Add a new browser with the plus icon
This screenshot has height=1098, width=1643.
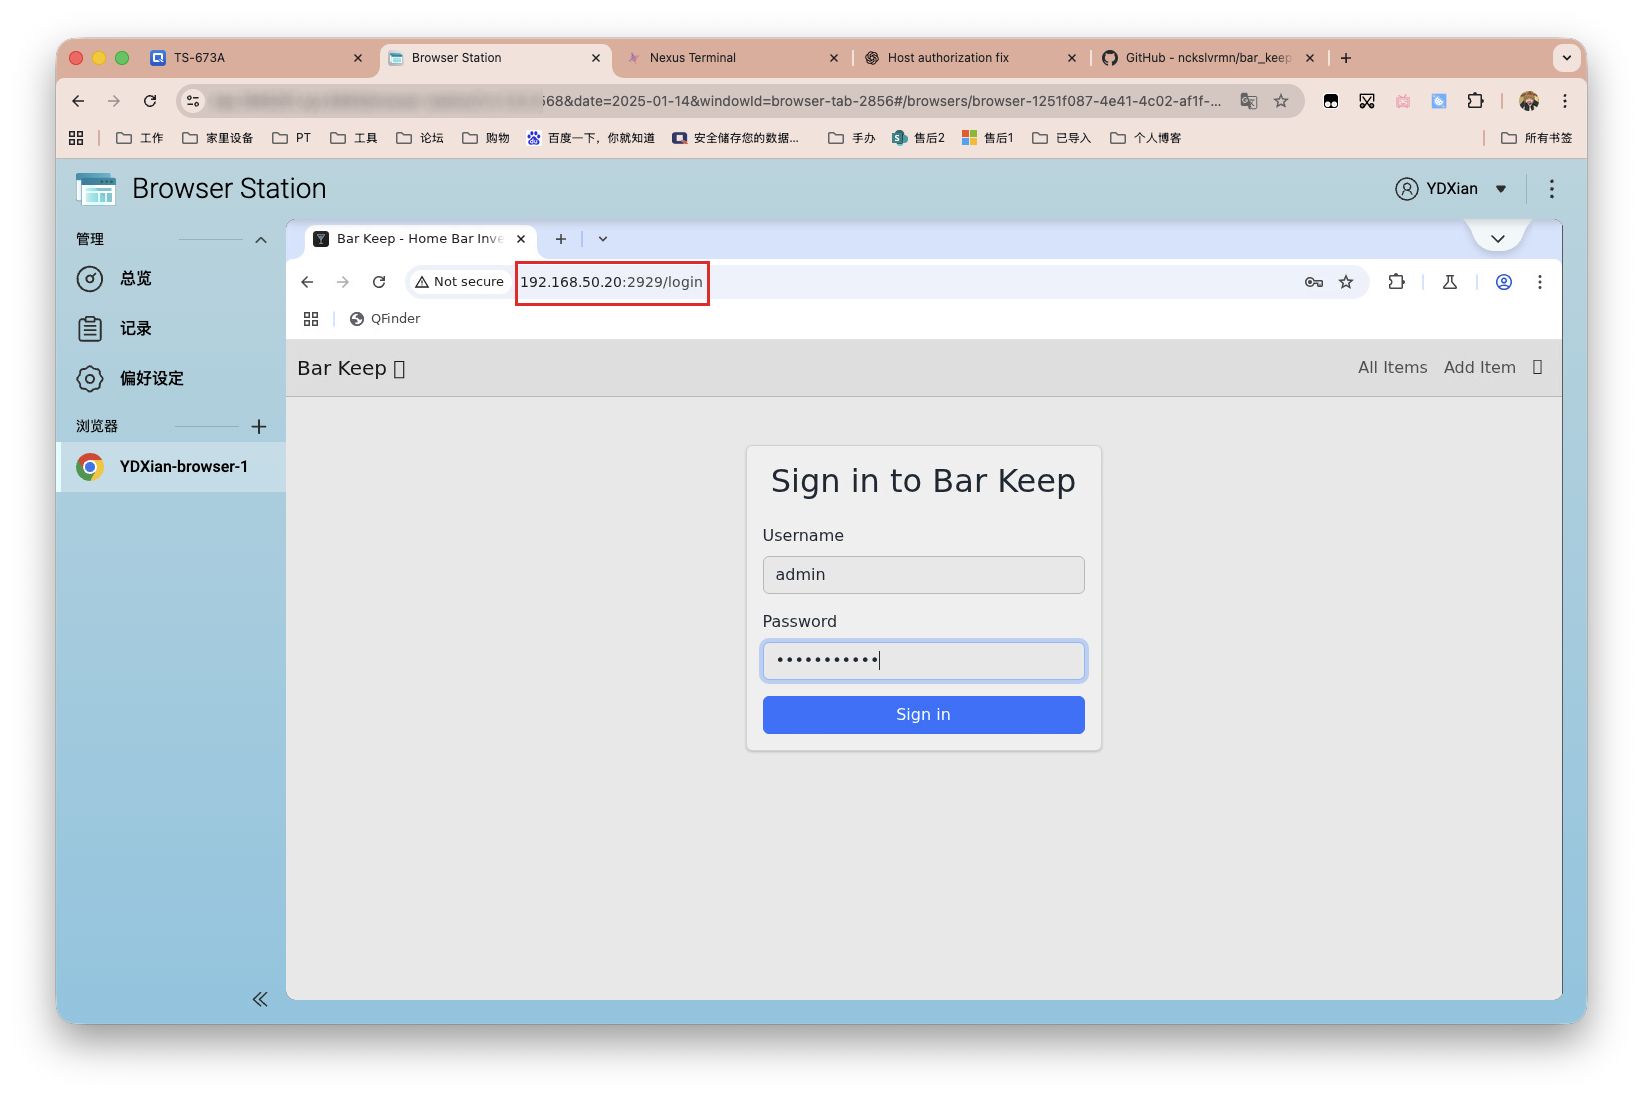(259, 427)
